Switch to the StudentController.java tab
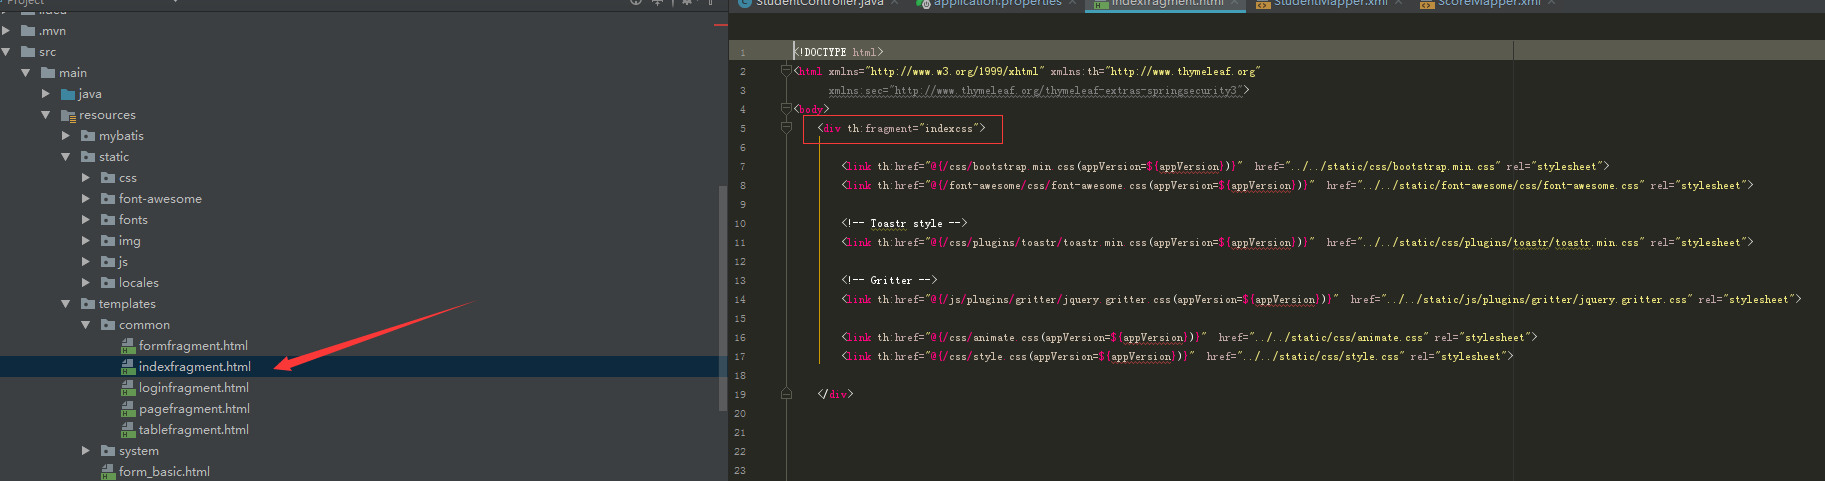1825x481 pixels. click(x=819, y=3)
